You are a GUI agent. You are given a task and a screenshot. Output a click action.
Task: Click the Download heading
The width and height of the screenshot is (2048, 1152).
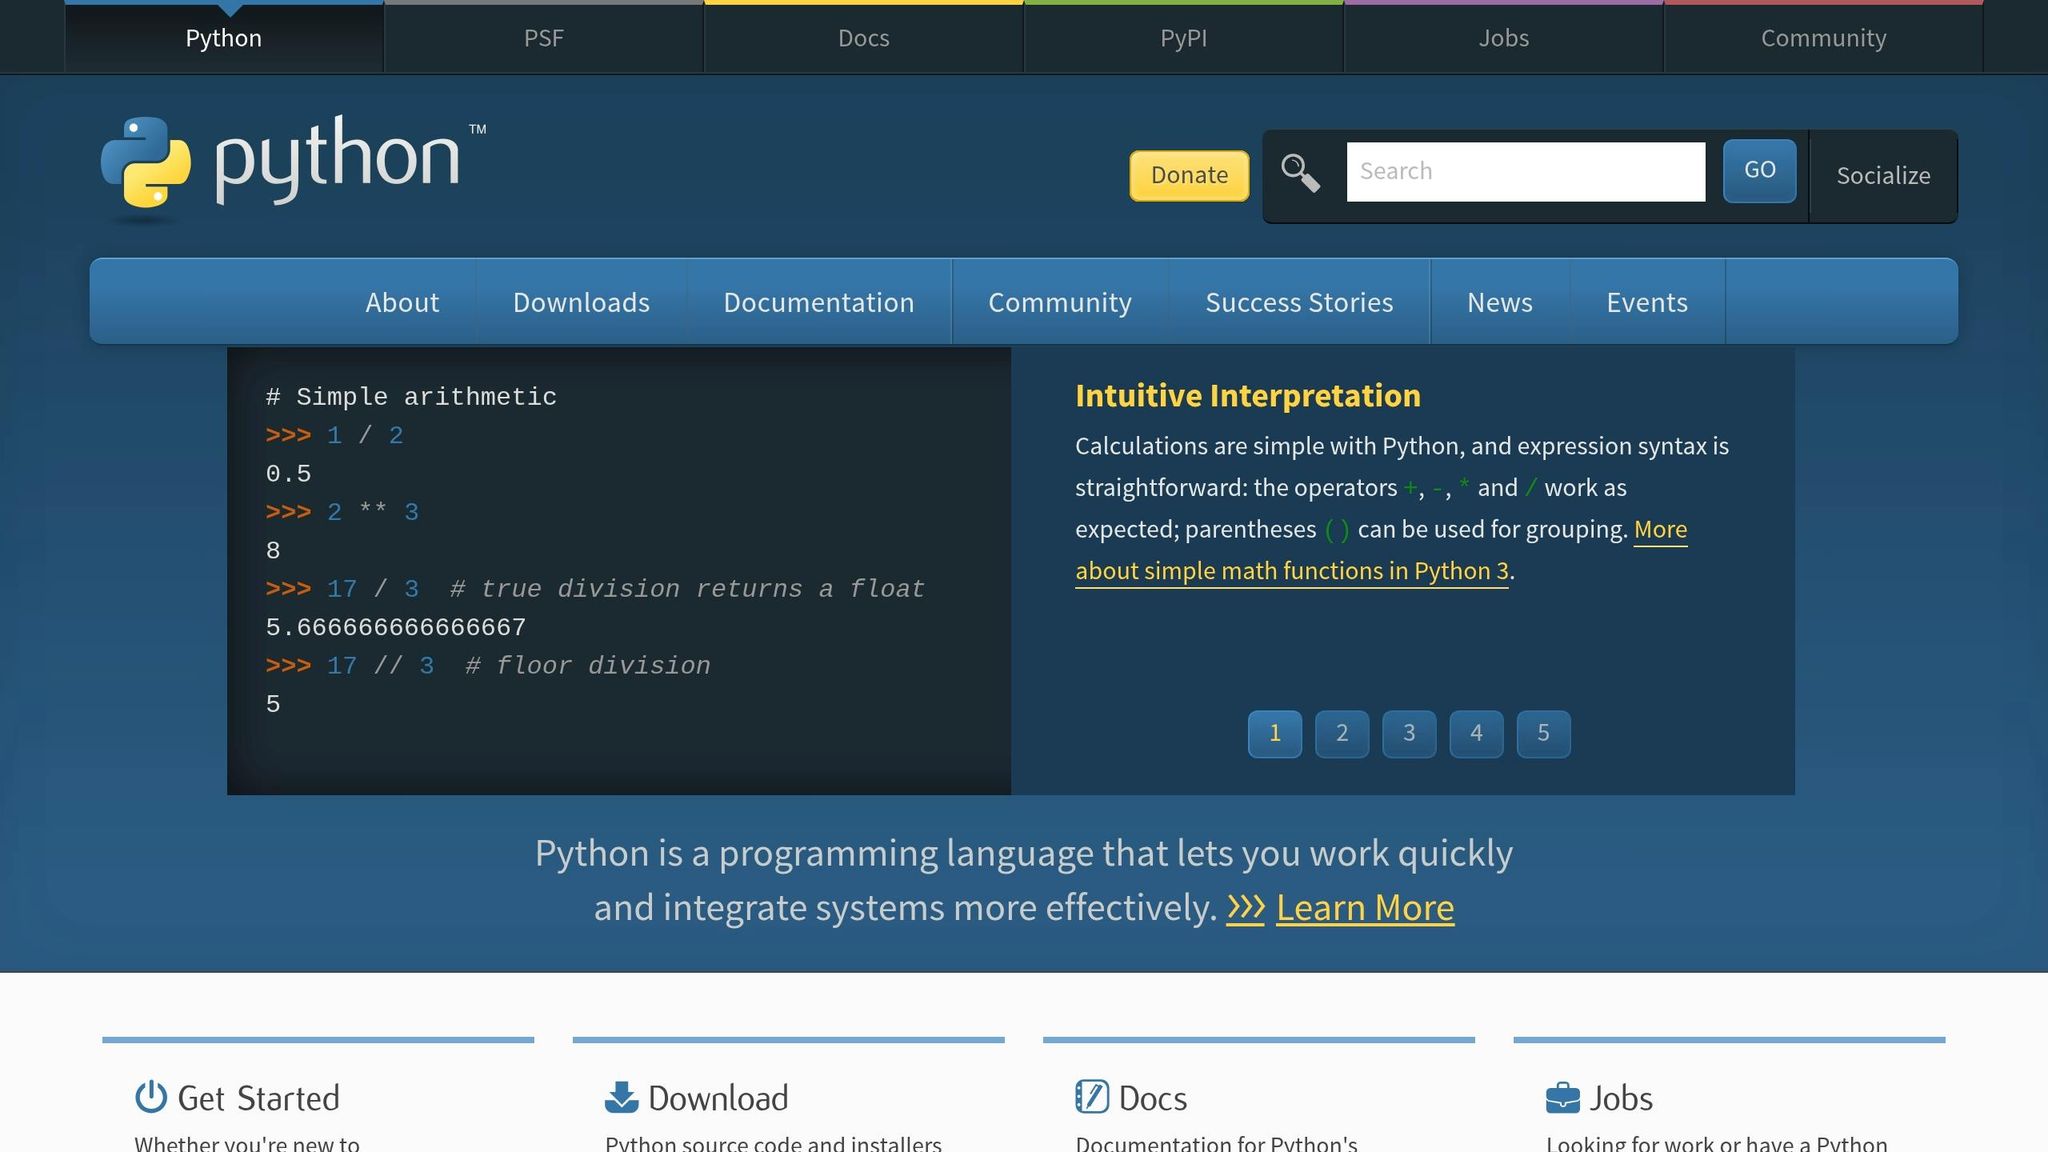coord(718,1098)
